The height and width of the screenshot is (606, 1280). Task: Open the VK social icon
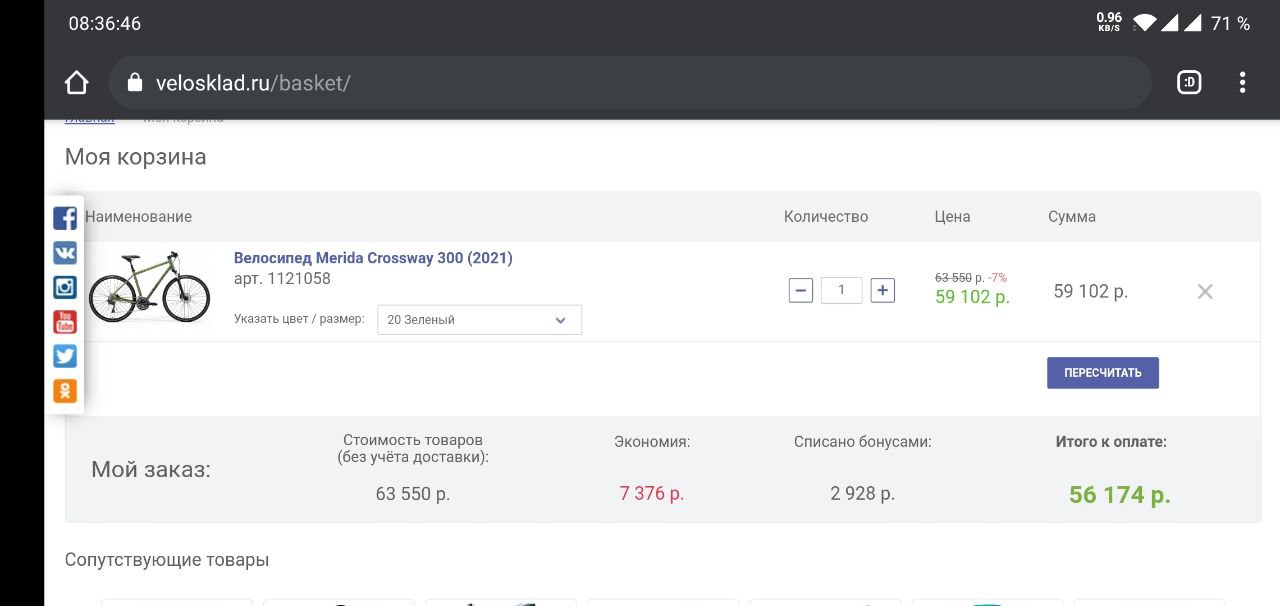click(x=65, y=252)
